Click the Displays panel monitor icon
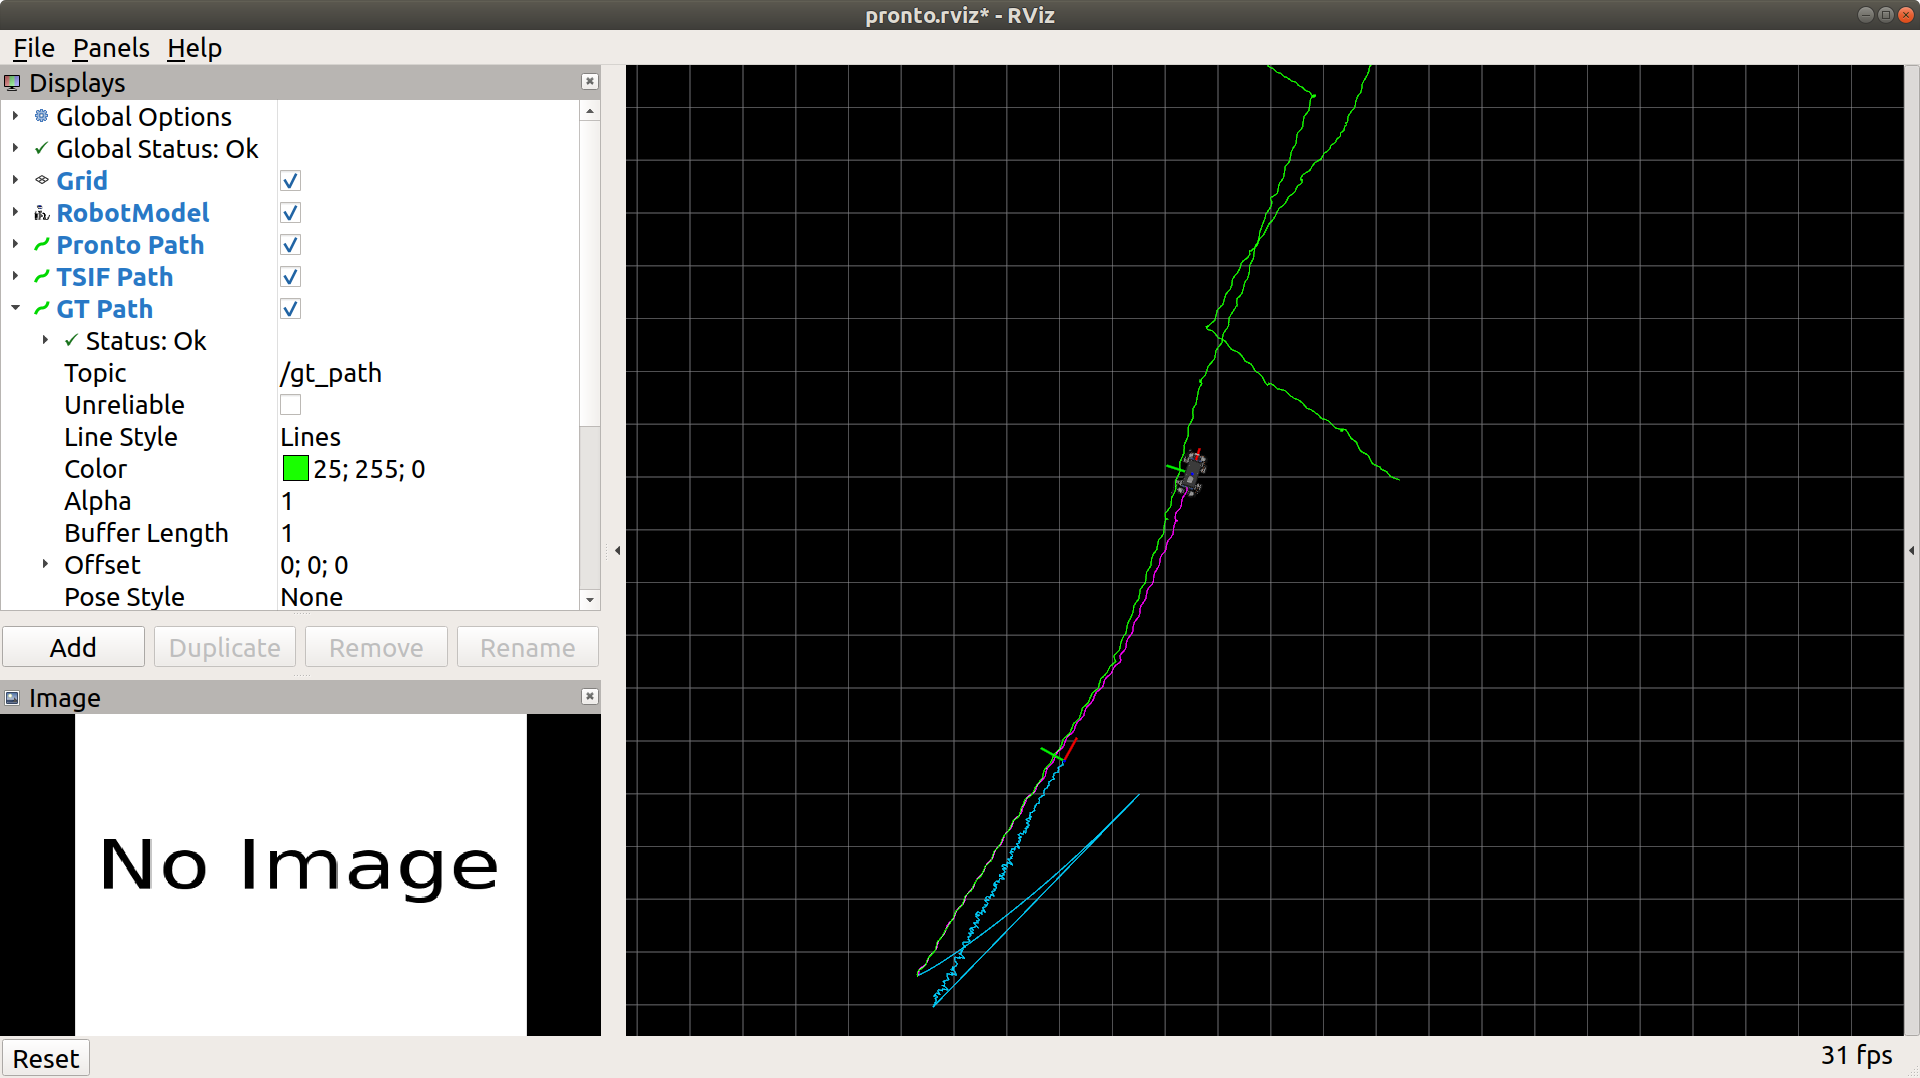1920x1078 pixels. point(12,83)
